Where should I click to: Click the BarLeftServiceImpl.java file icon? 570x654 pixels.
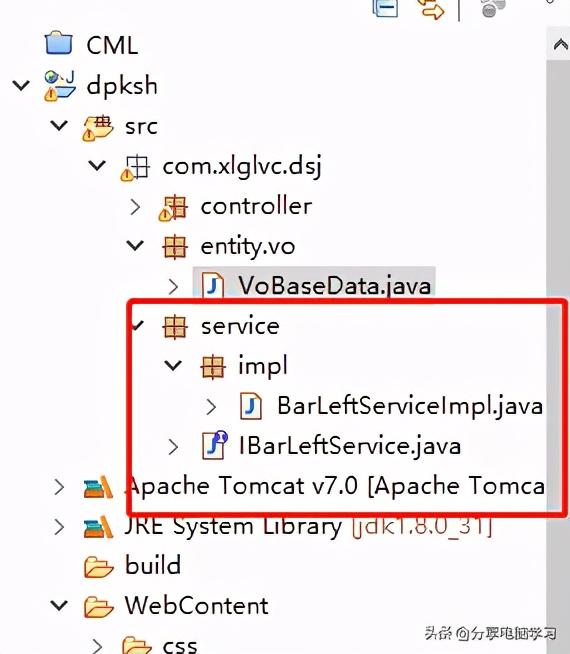click(x=251, y=406)
